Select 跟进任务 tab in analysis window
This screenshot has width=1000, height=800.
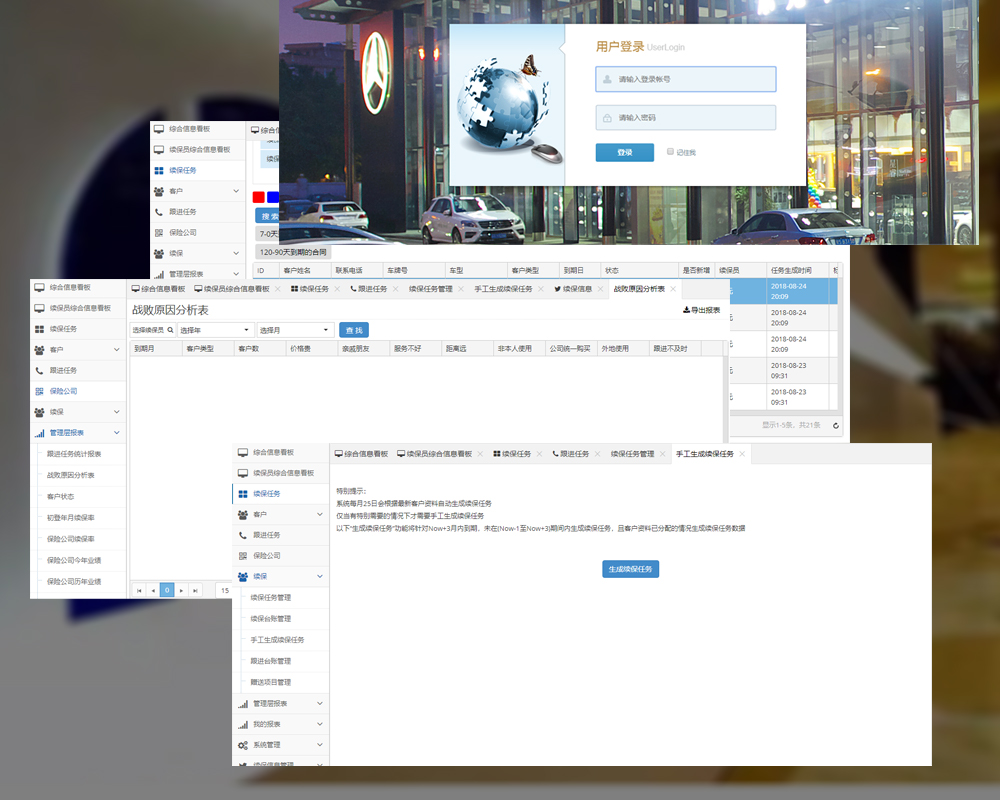(369, 289)
